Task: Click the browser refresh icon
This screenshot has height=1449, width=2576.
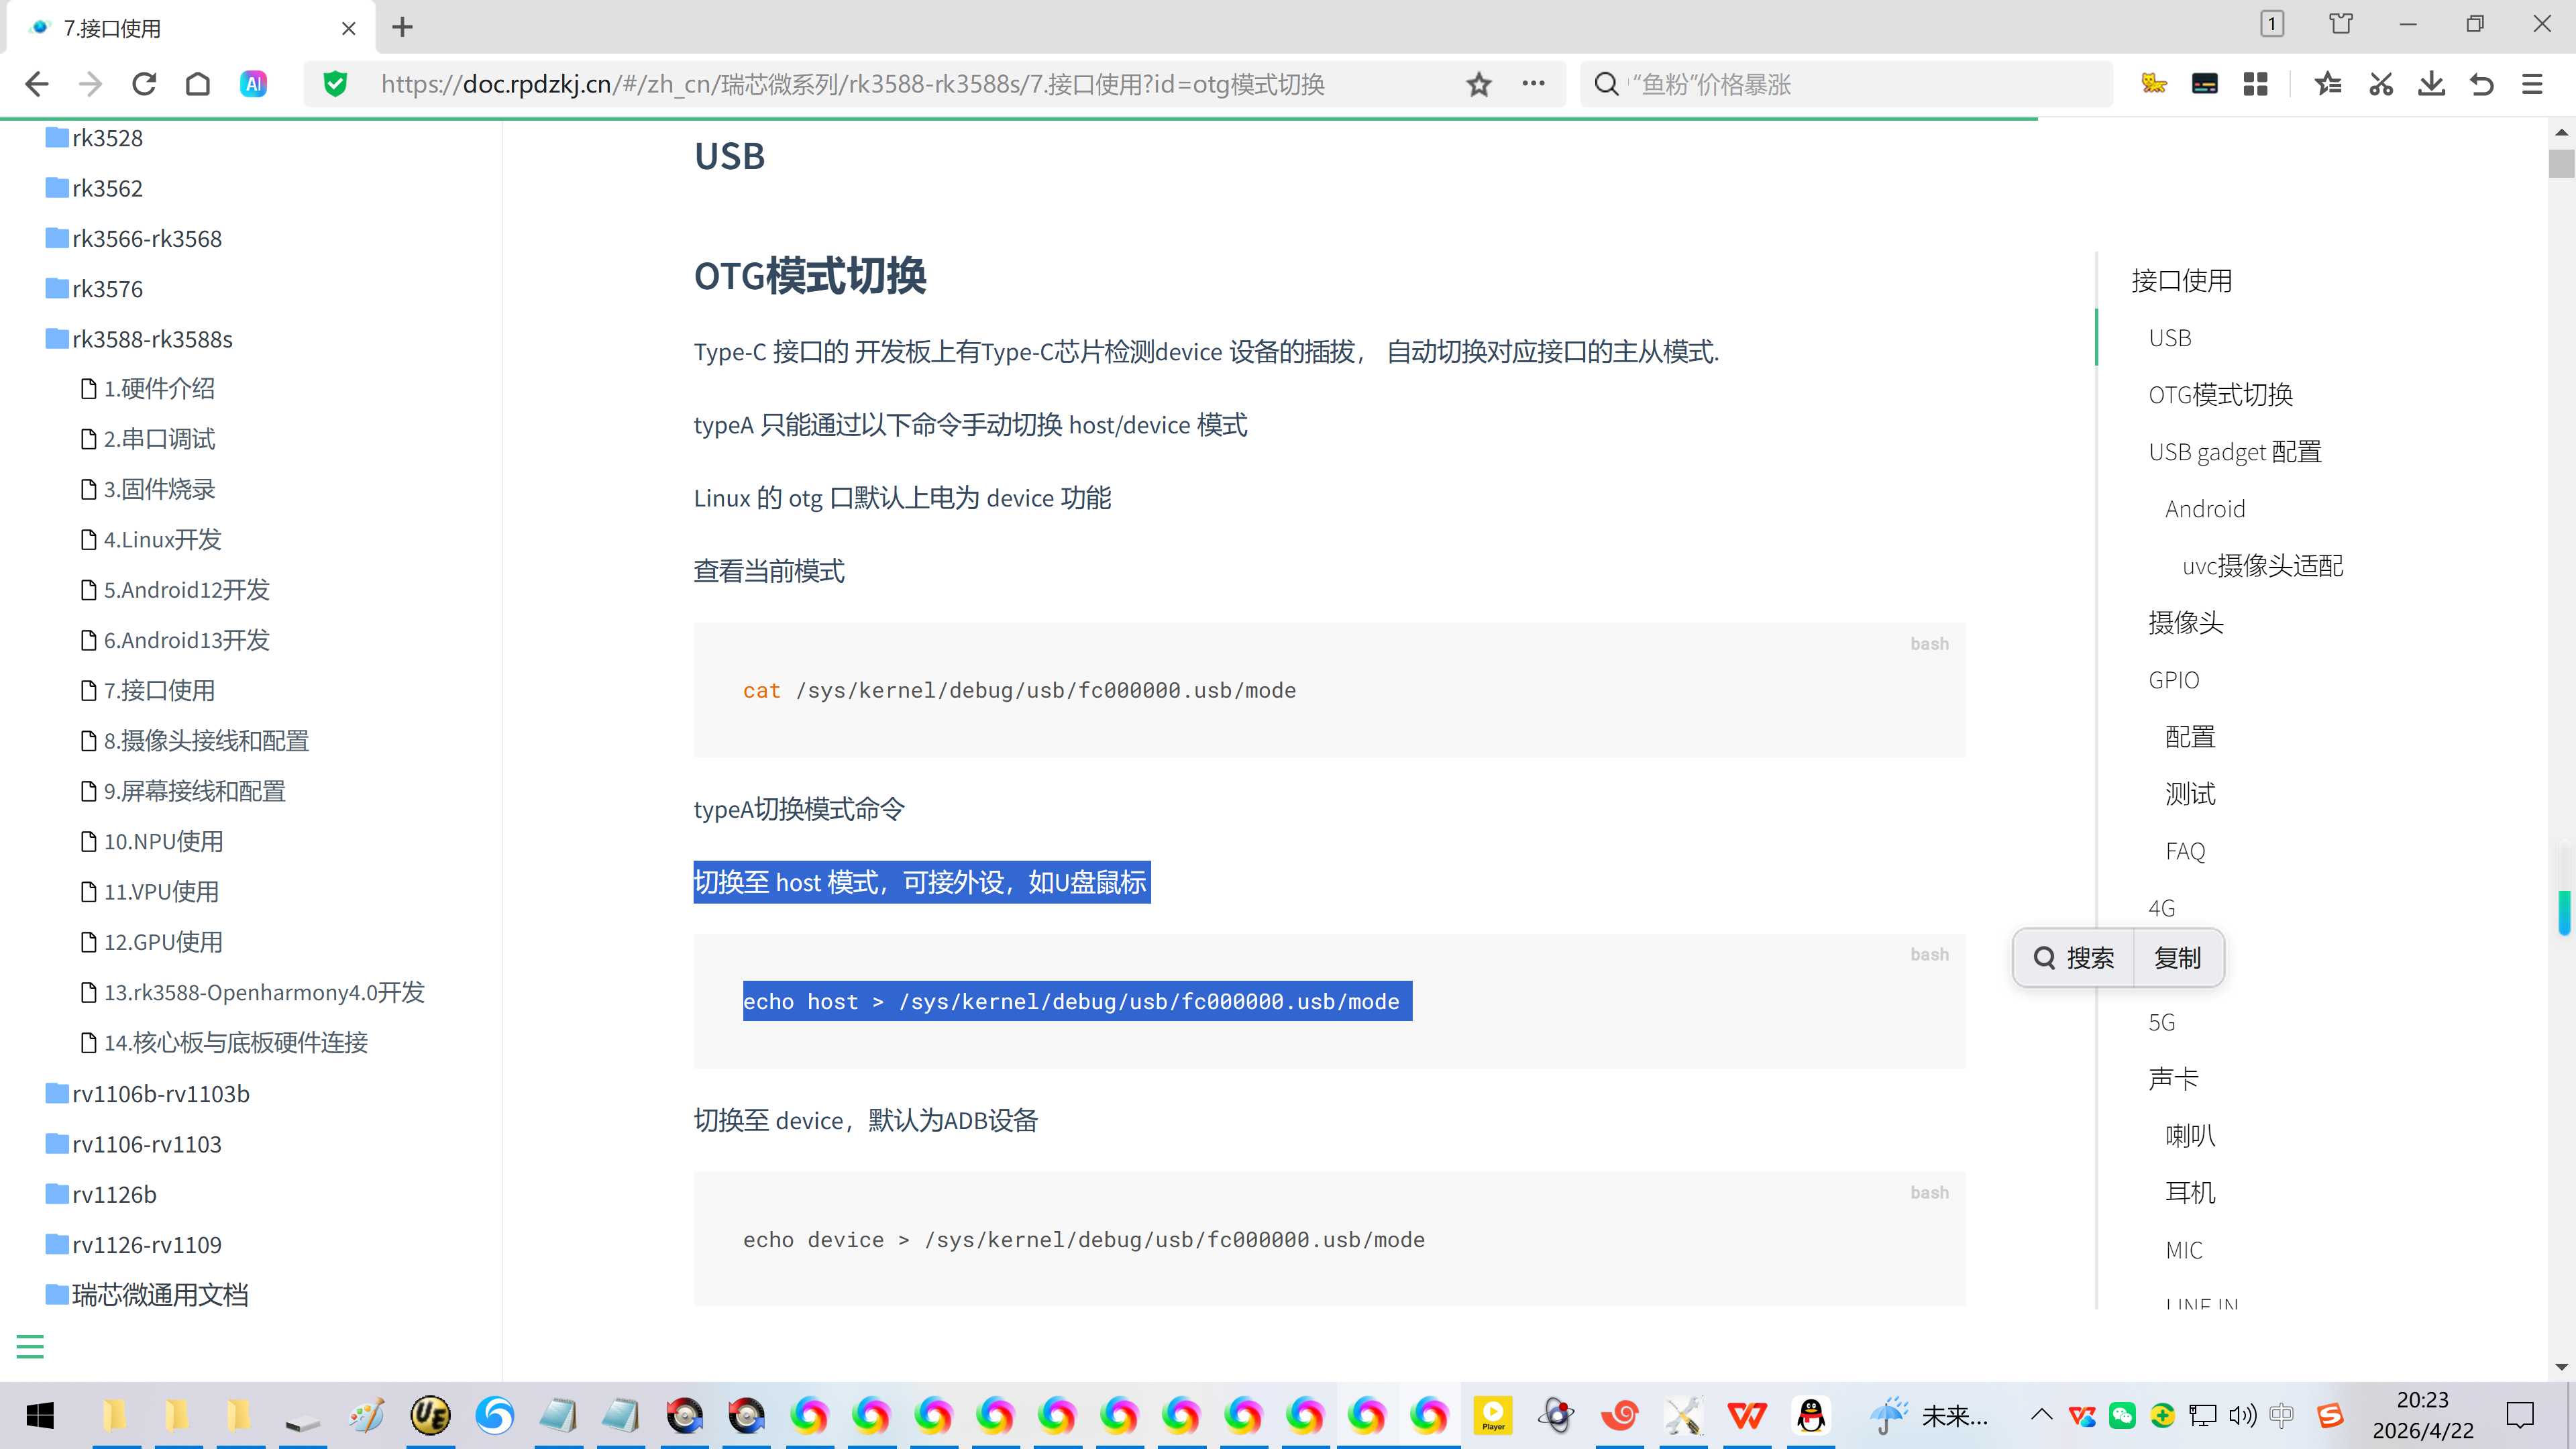Action: 144,84
